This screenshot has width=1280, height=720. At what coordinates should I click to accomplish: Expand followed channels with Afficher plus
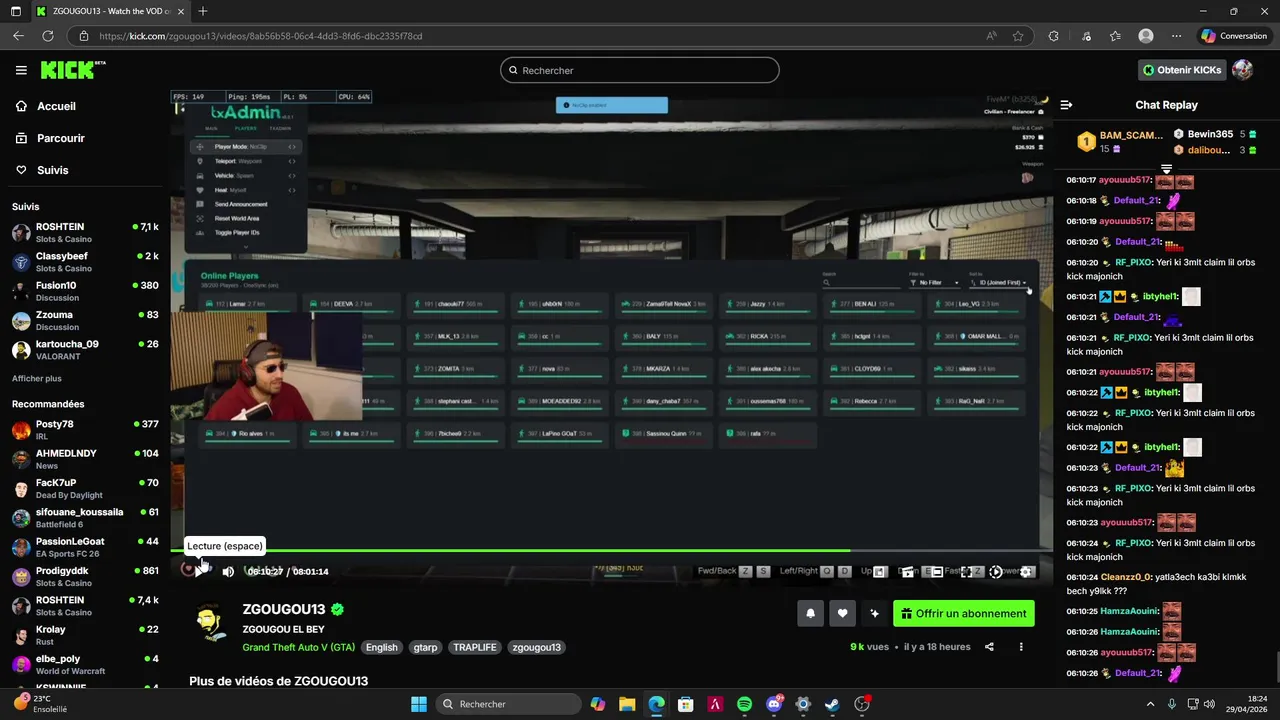[37, 379]
